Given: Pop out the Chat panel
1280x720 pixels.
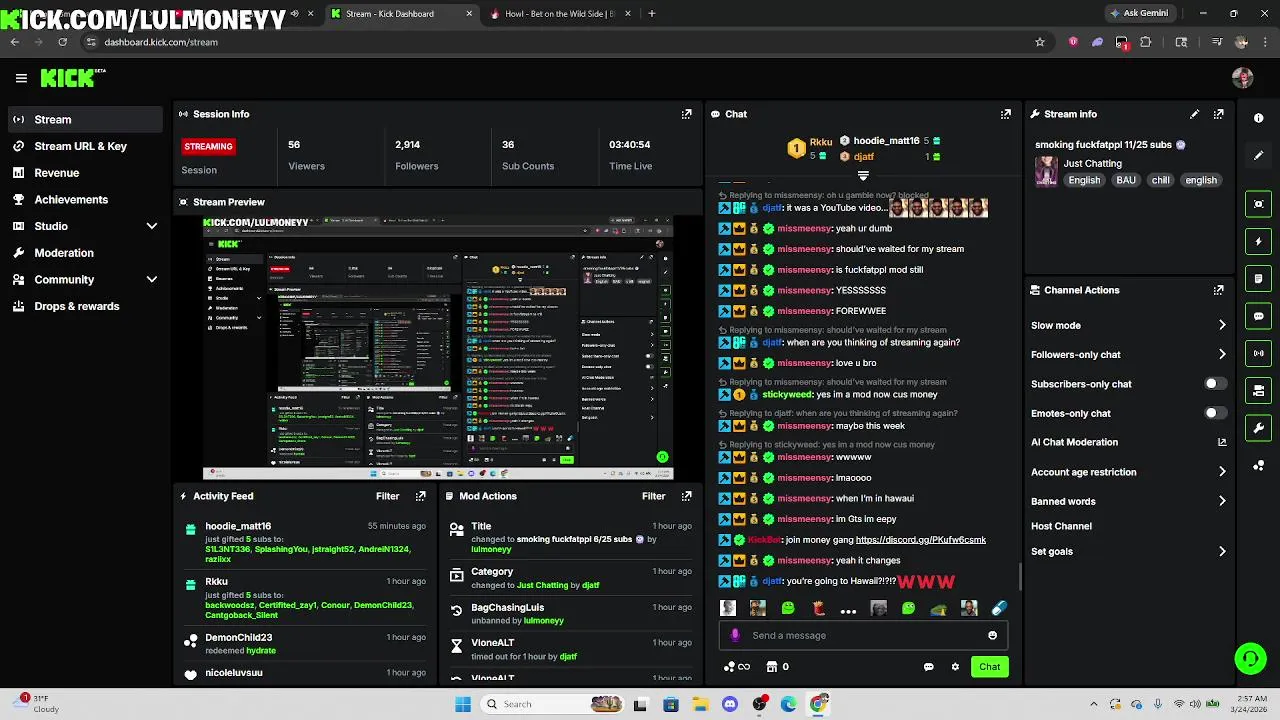Looking at the screenshot, I should [x=1006, y=114].
